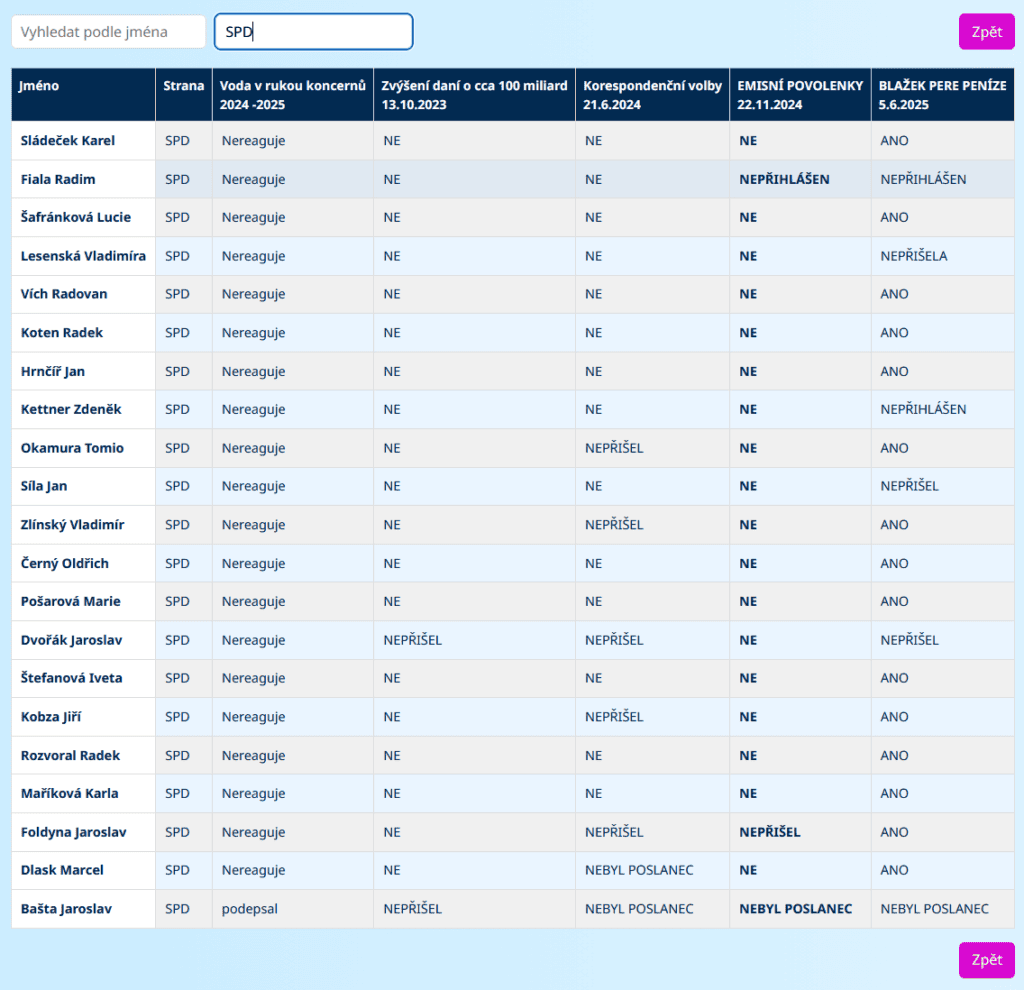1024x990 pixels.
Task: Click 'BLAŽEK PERE PENÍZE' column header
Action: [x=942, y=94]
